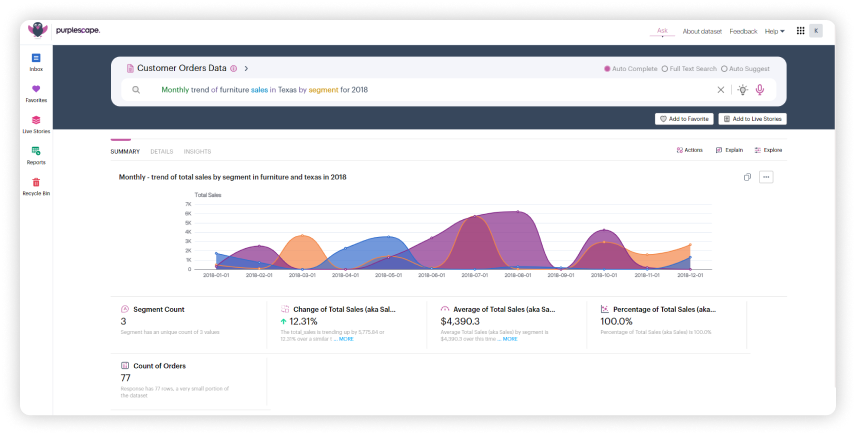Open Favorites in the left sidebar

pos(36,90)
